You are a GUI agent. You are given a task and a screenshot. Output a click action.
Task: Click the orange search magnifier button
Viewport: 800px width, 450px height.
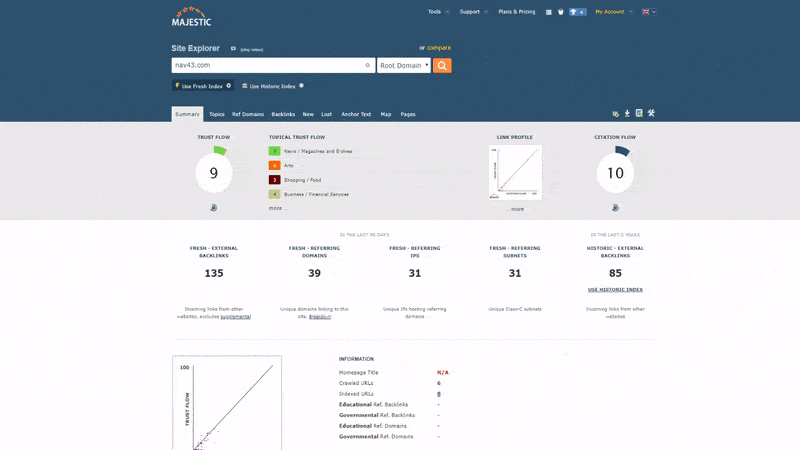point(442,65)
